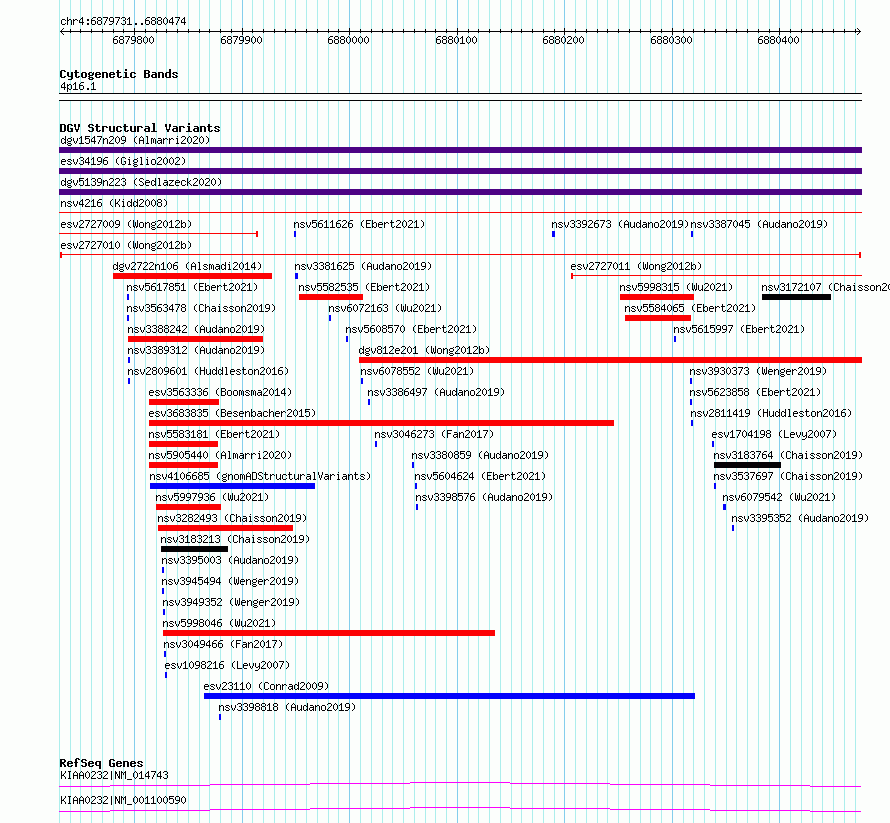Select nsv5617851 (Ebert2021) label
The image size is (890, 823).
click(x=192, y=287)
